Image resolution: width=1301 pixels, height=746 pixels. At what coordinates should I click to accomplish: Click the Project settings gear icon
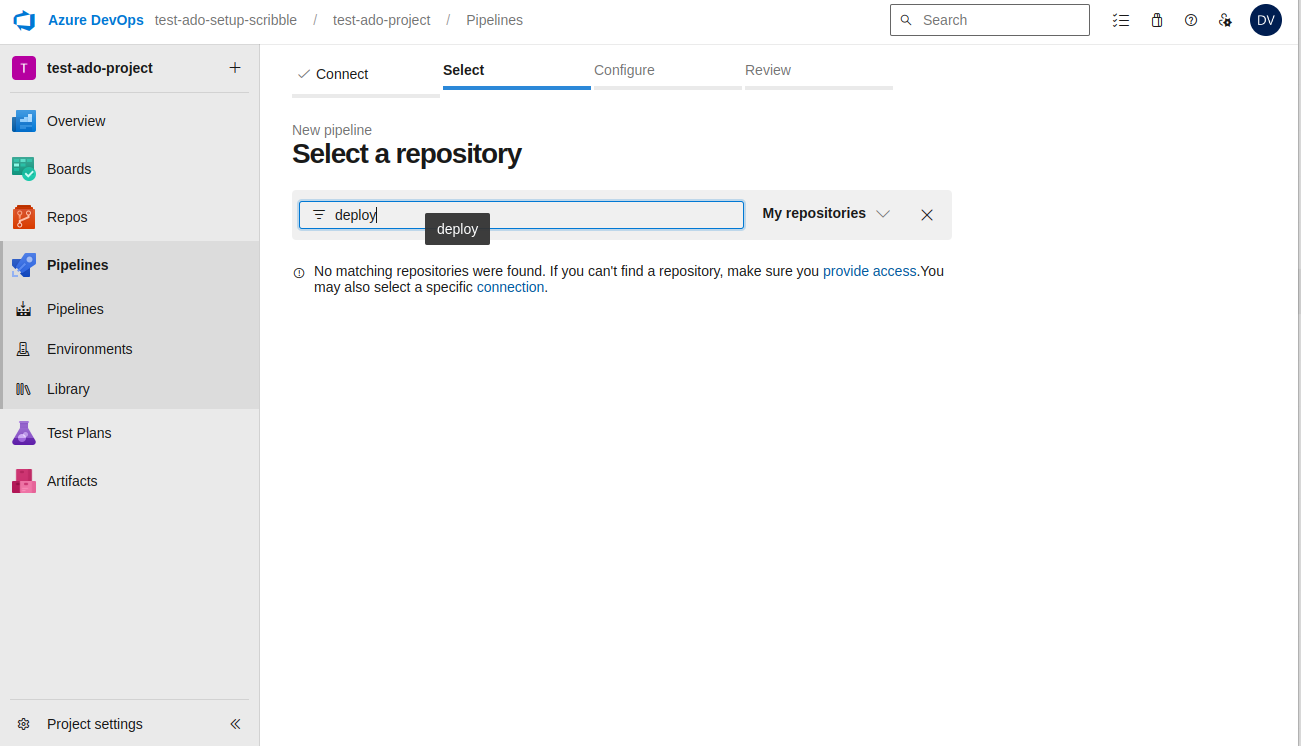pyautogui.click(x=24, y=724)
